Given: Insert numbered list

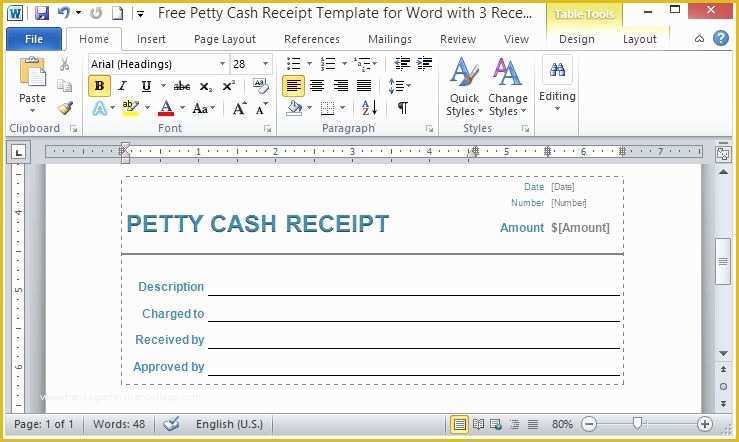Looking at the screenshot, I should tap(328, 64).
